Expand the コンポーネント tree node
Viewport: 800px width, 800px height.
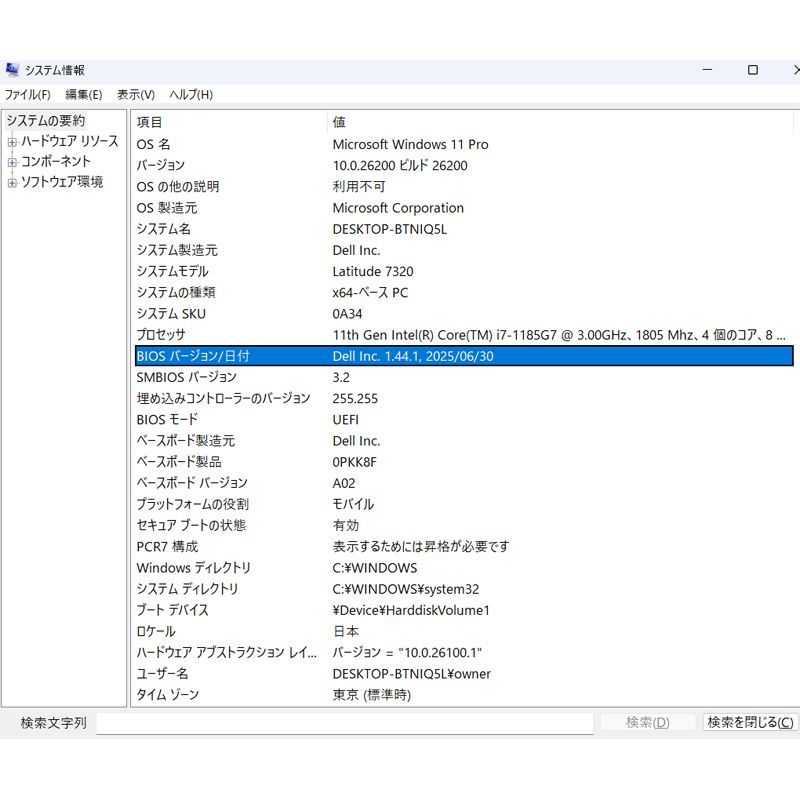[10, 161]
